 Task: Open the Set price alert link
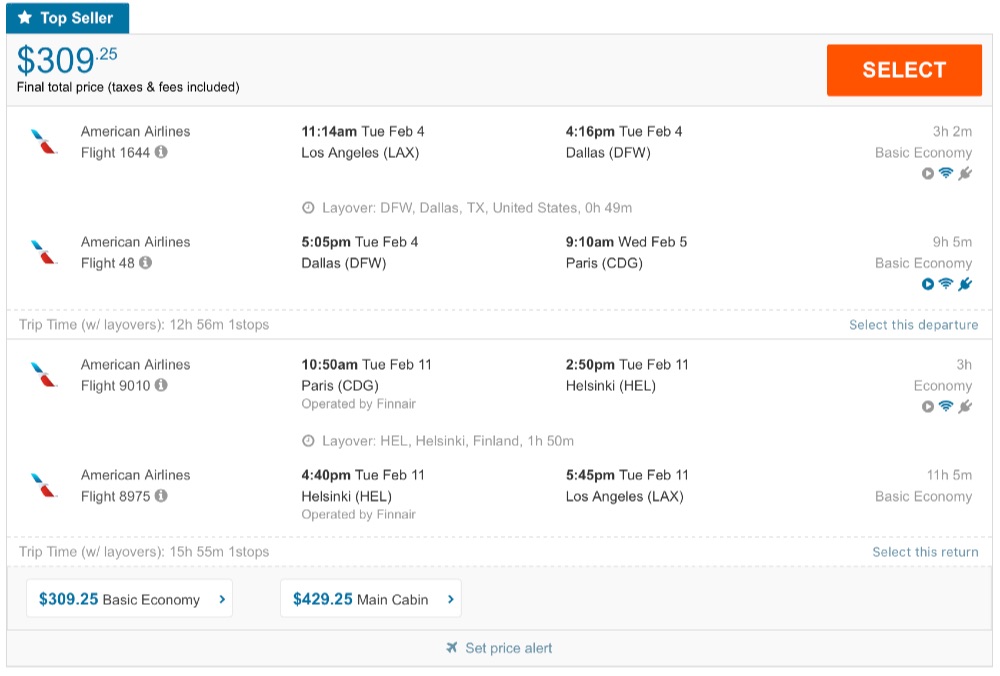pyautogui.click(x=508, y=648)
